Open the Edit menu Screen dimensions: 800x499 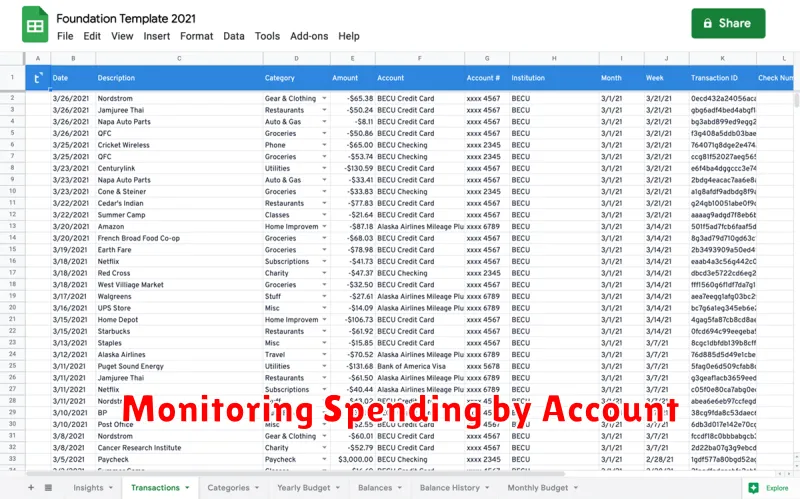click(92, 36)
